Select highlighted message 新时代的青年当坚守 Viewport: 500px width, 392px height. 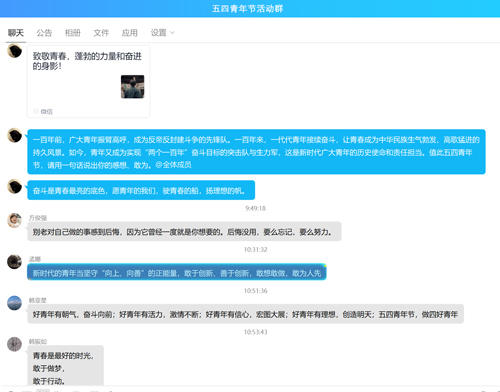(177, 272)
